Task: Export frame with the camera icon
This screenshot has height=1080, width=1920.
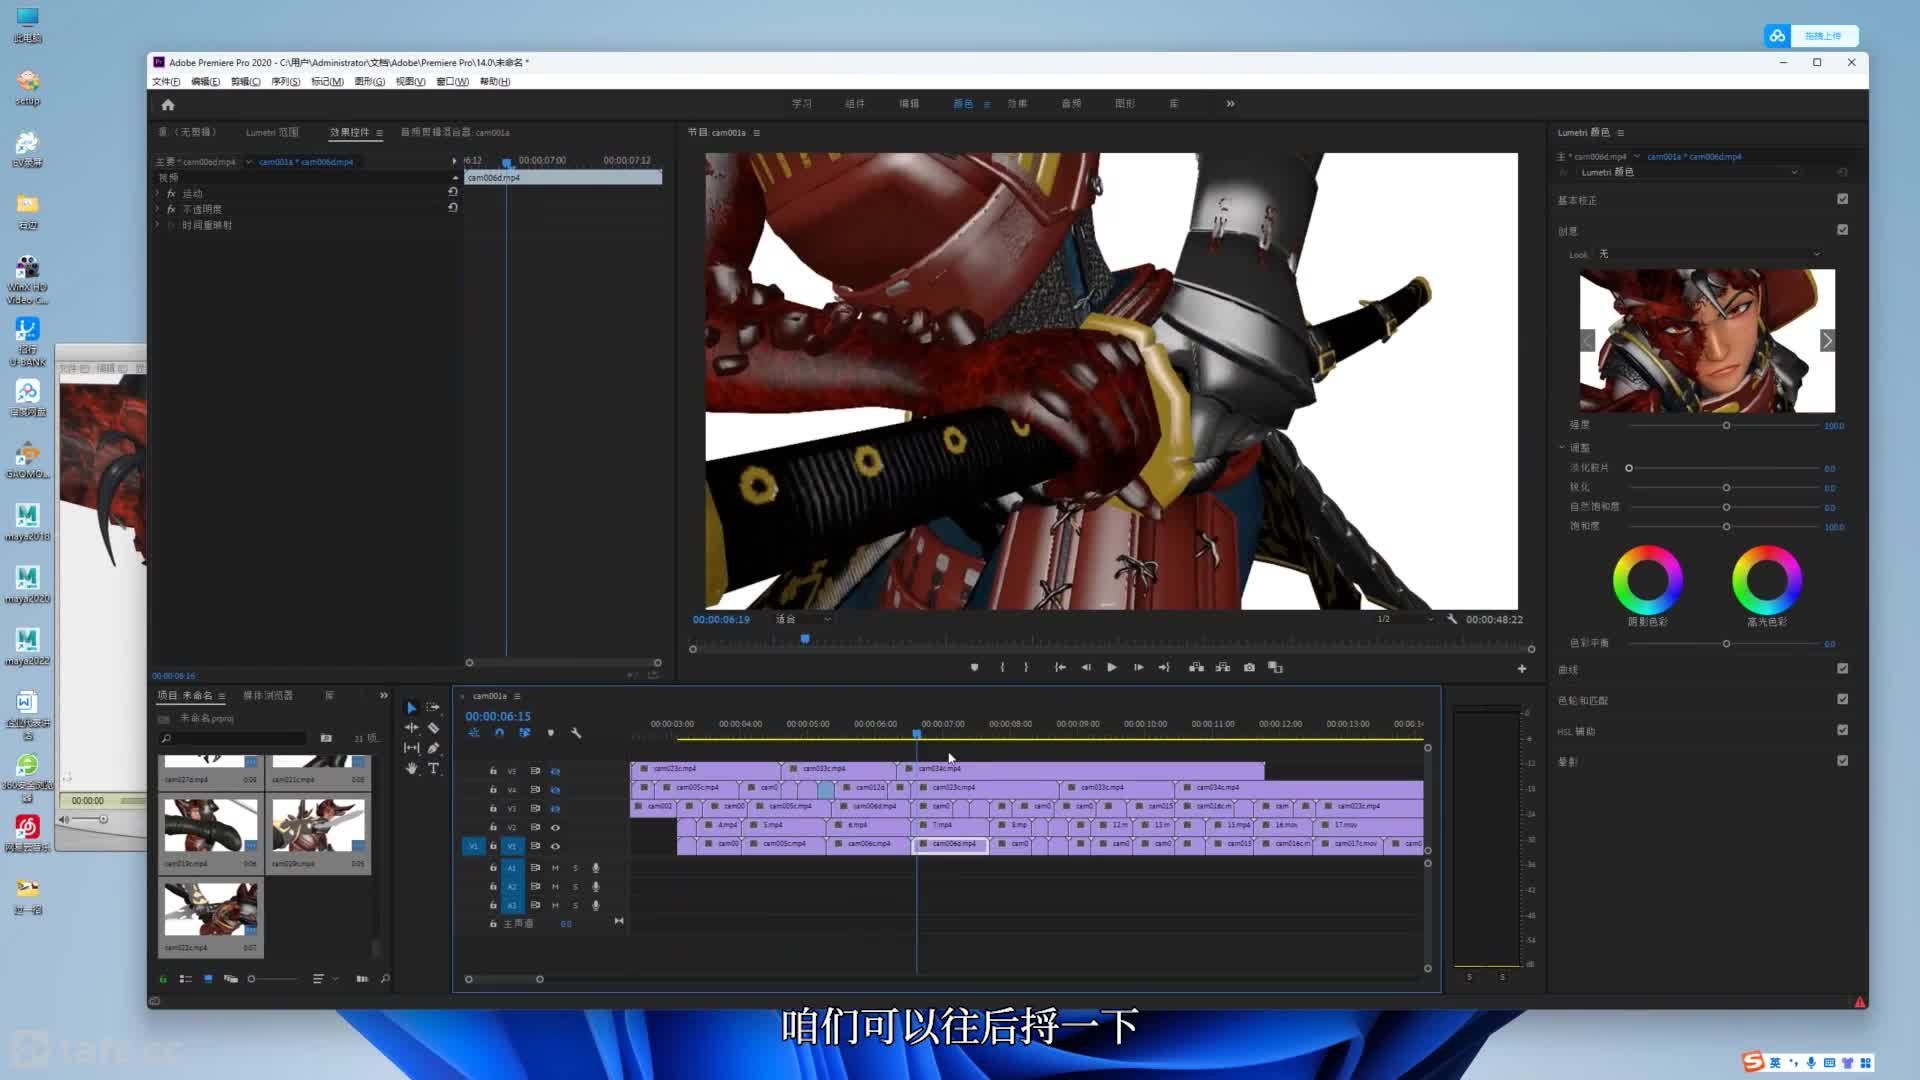Action: [x=1249, y=667]
